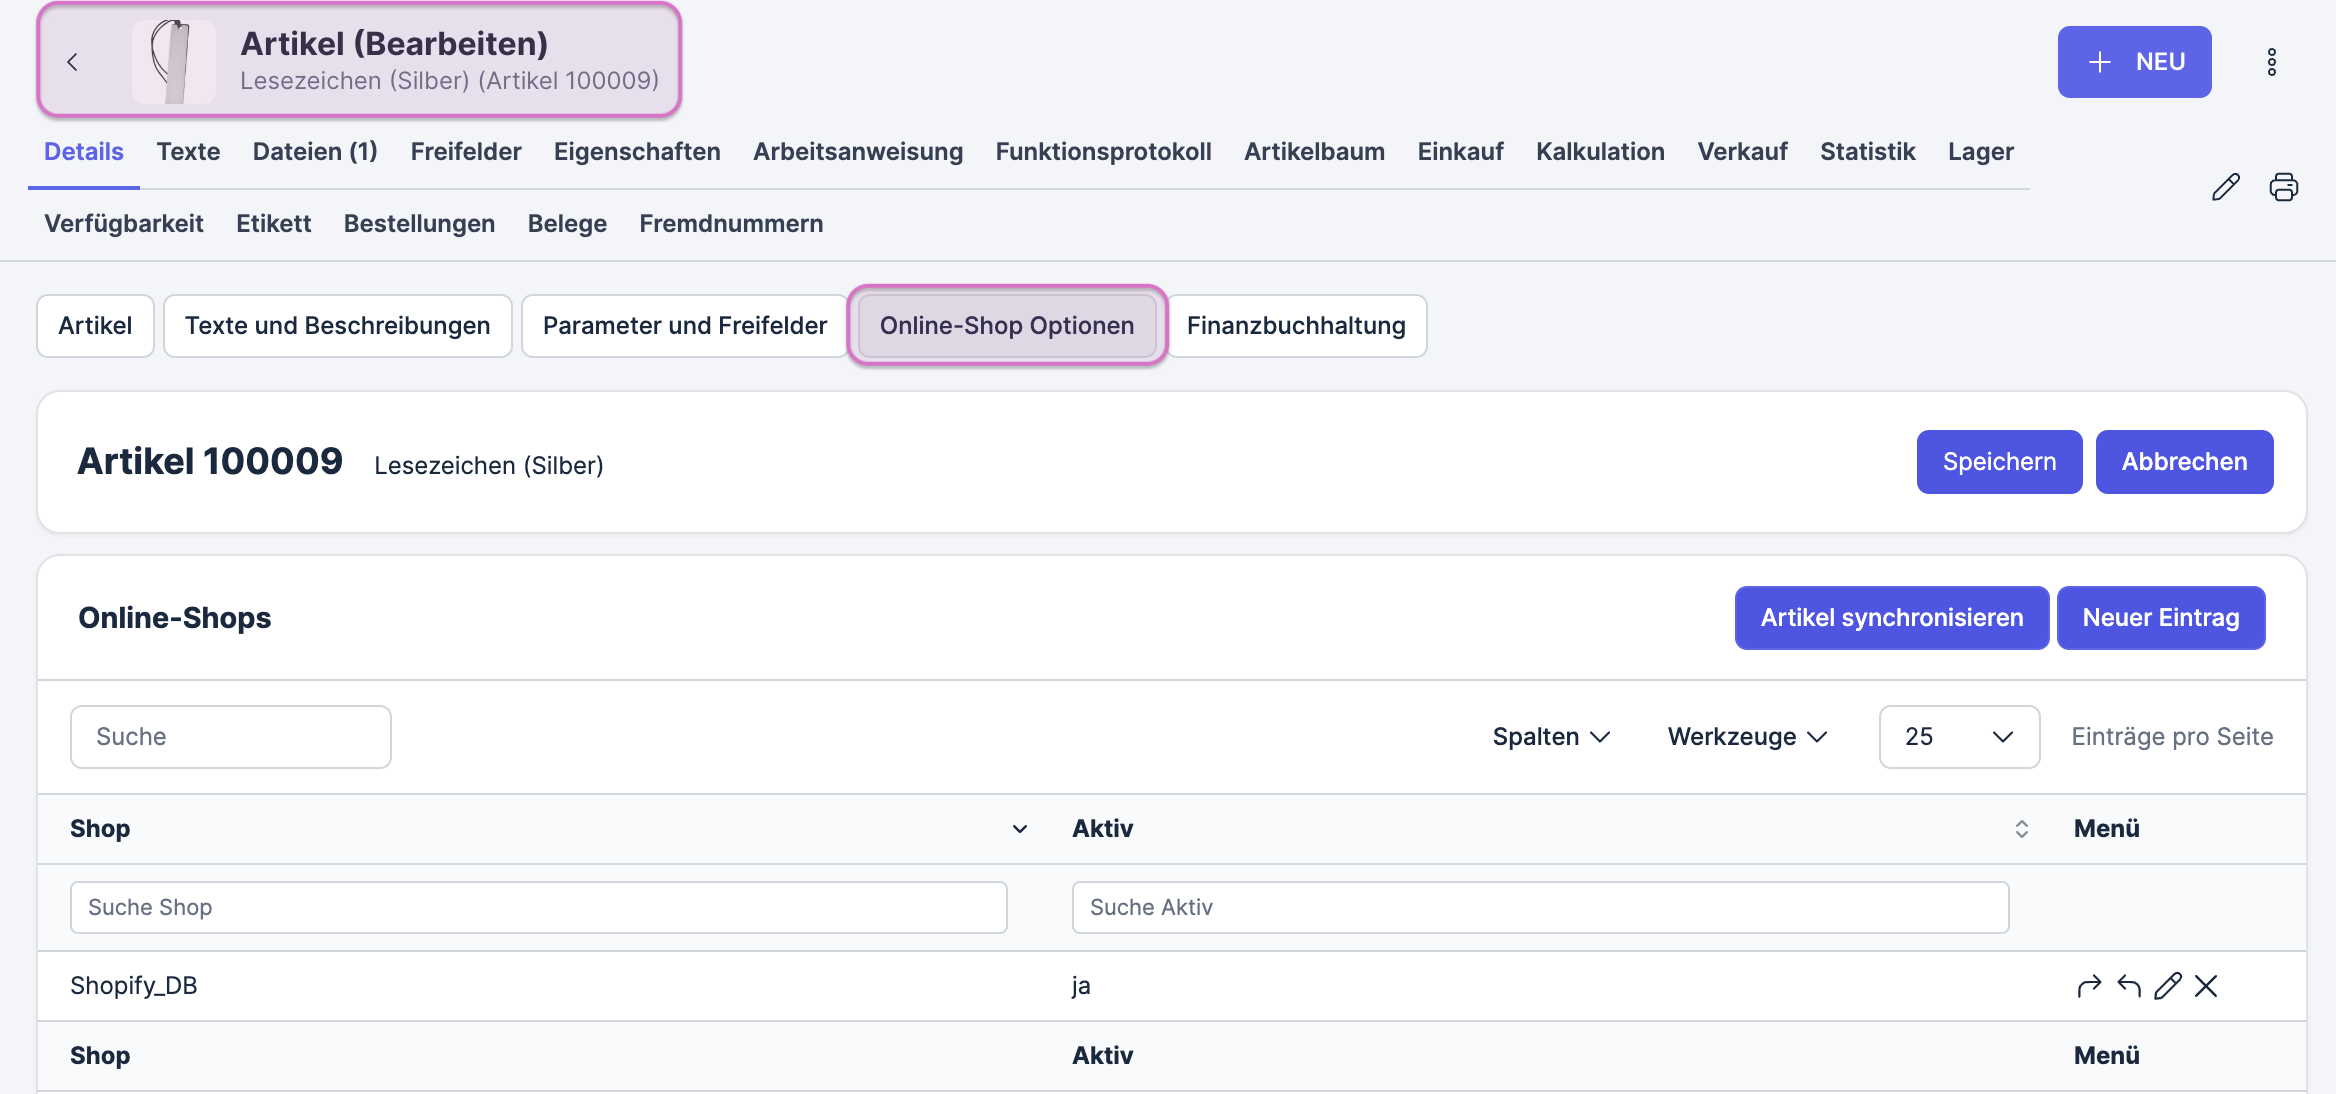Viewport: 2336px width, 1094px height.
Task: Click the bookmark article thumbnail image
Action: click(x=173, y=62)
